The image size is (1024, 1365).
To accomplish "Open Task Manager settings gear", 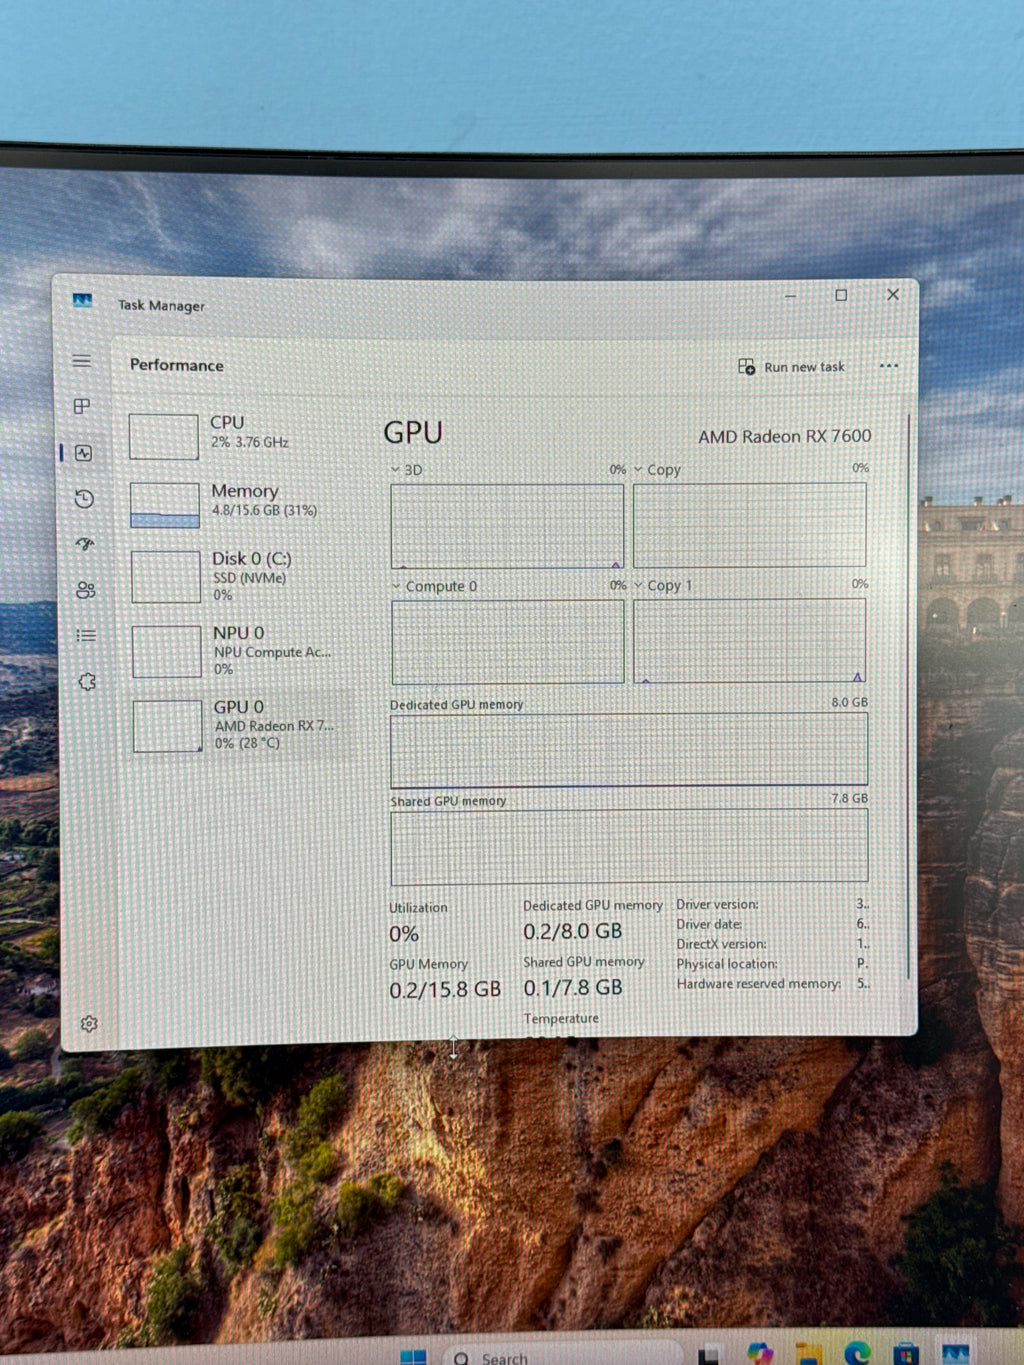I will (x=89, y=1023).
